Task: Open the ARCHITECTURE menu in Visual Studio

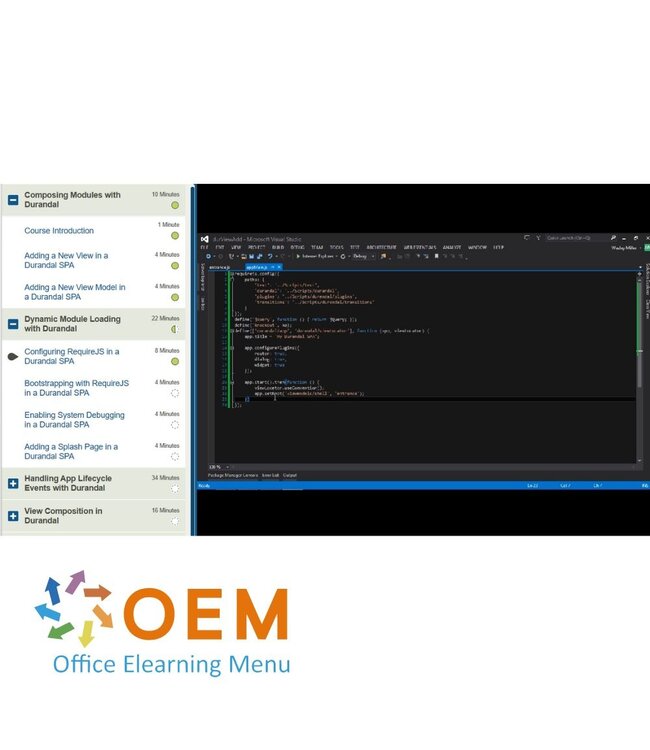Action: click(x=381, y=247)
